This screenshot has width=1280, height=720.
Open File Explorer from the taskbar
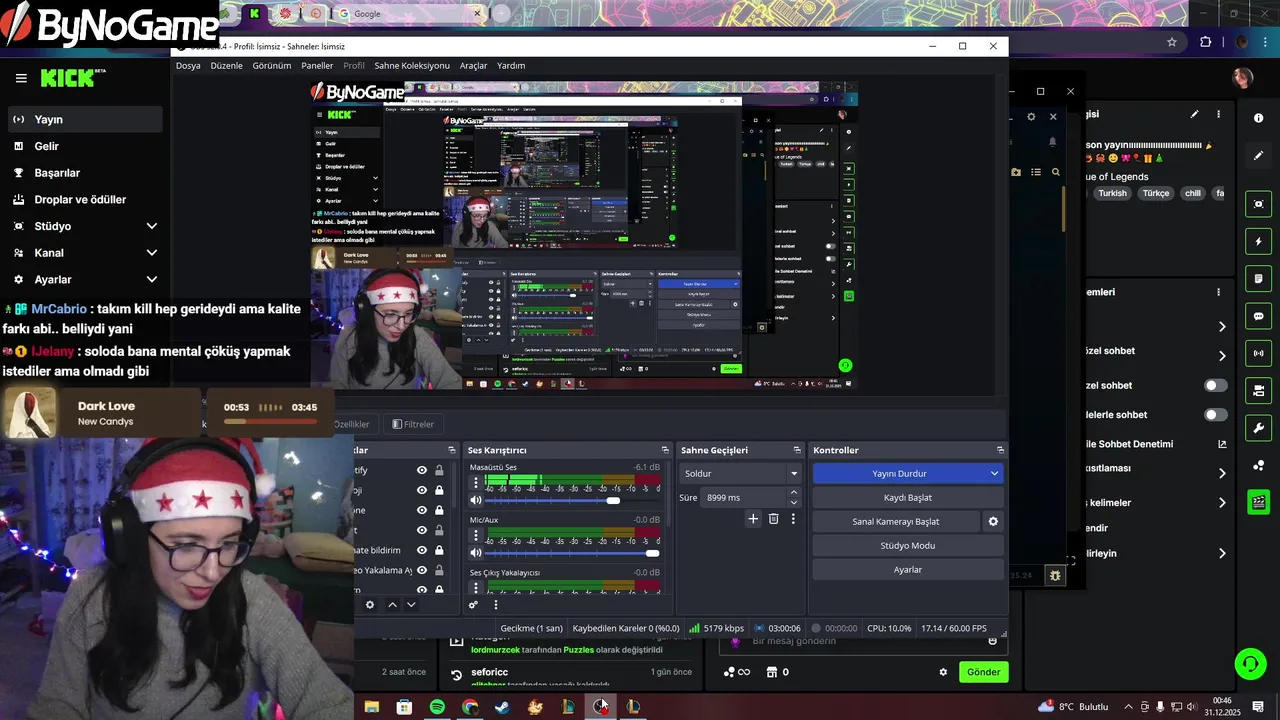coord(372,707)
